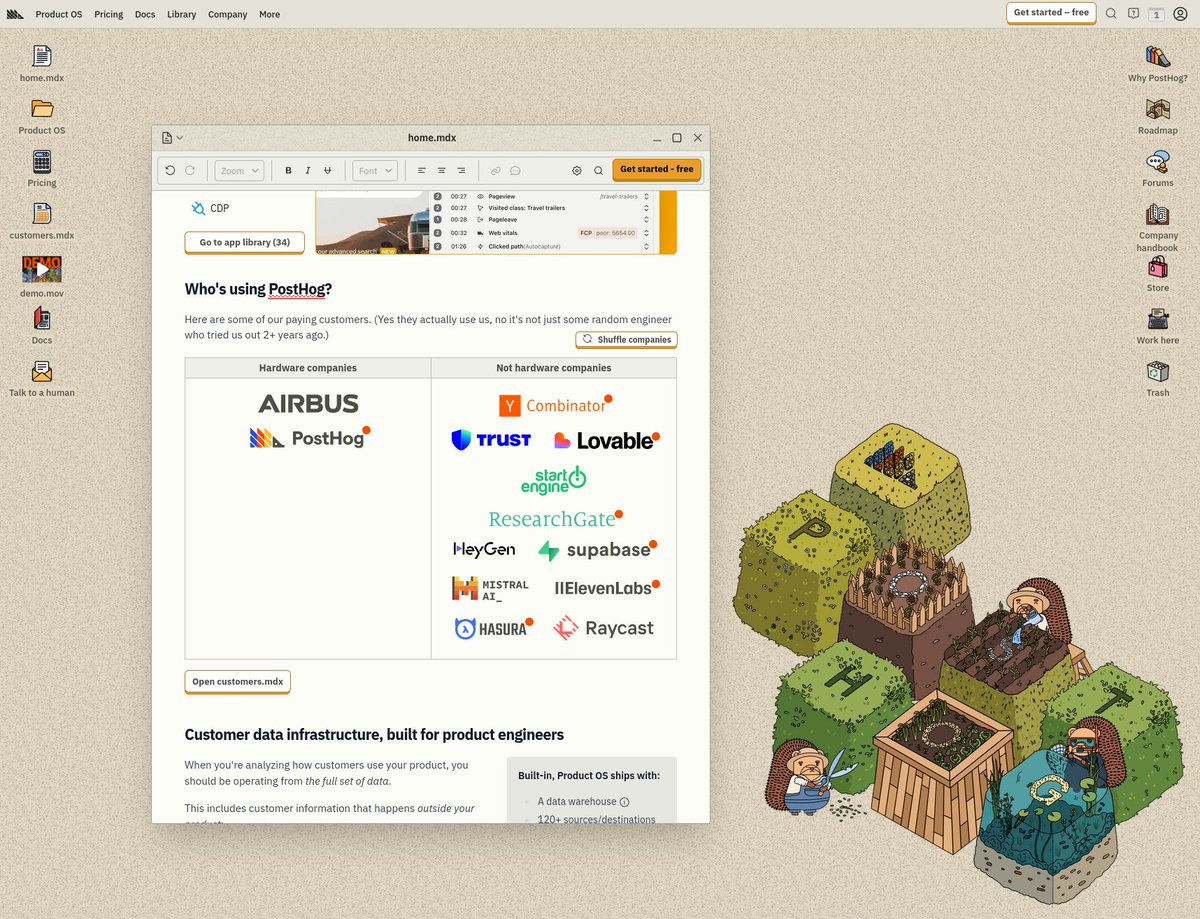Screen dimensions: 1200x919
Task: Click the Y Combinator logo
Action: pos(555,406)
